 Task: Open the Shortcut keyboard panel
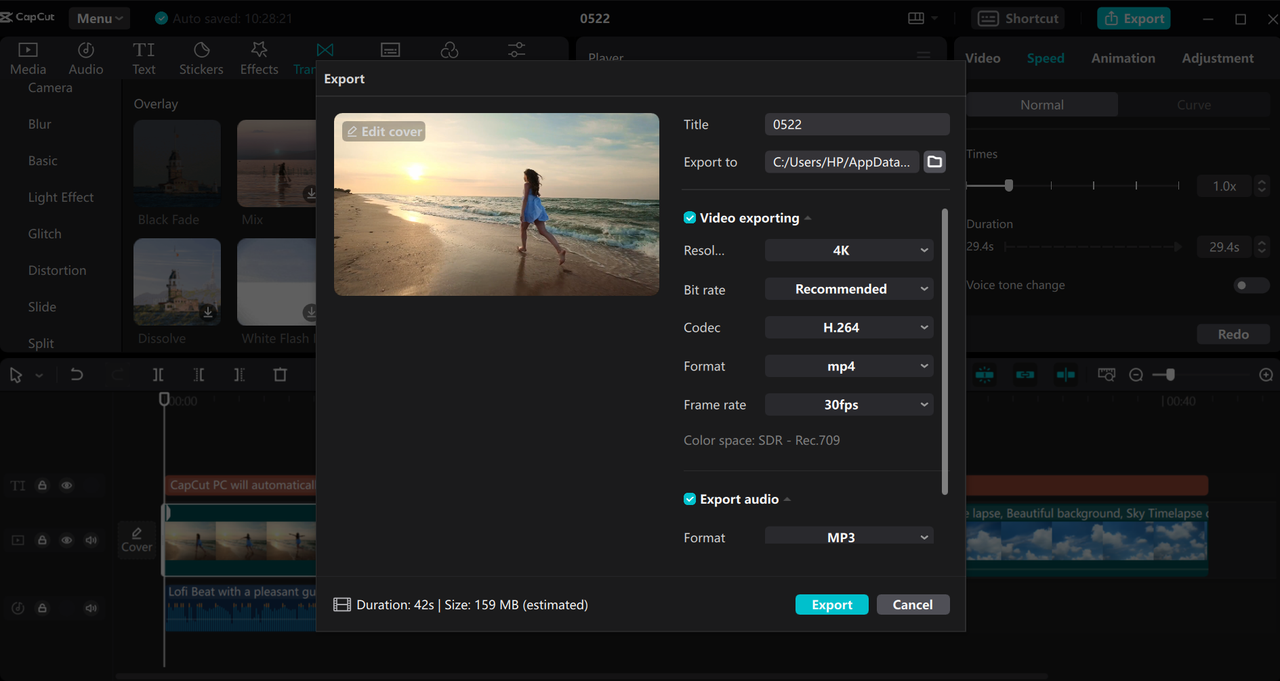coord(1018,19)
